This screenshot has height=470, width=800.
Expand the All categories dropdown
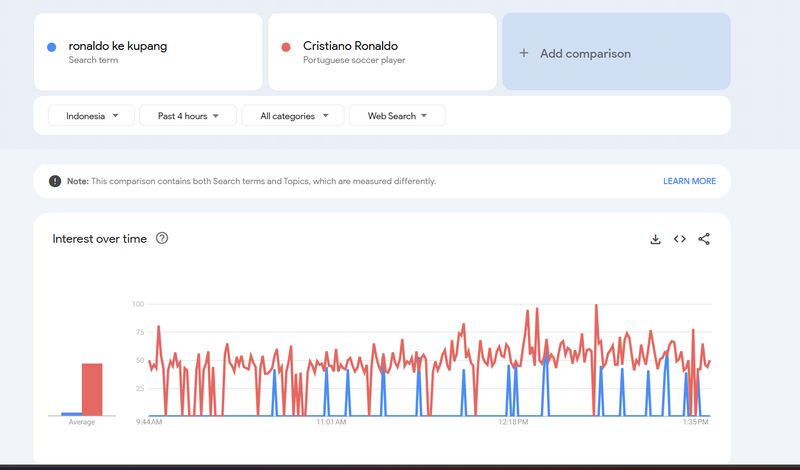pos(293,116)
